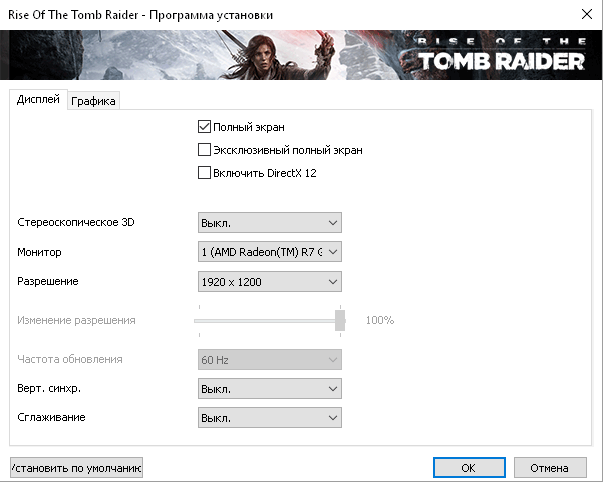The width and height of the screenshot is (604, 483).
Task: Open Разрешение dropdown showing 1920 x 1200
Action: [270, 282]
